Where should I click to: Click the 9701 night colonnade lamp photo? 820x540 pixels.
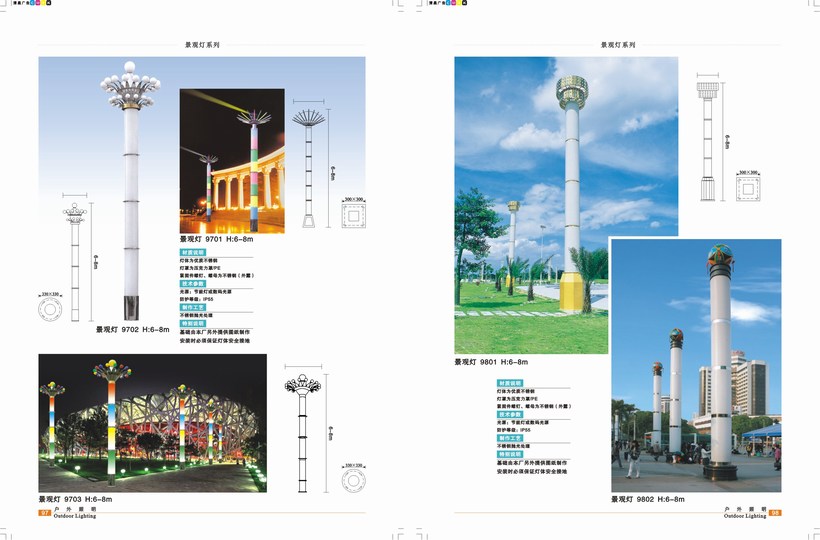[231, 161]
